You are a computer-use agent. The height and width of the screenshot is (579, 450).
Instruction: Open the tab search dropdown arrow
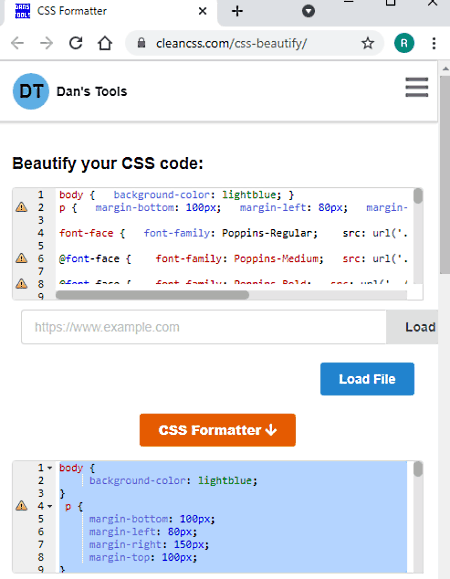point(308,11)
